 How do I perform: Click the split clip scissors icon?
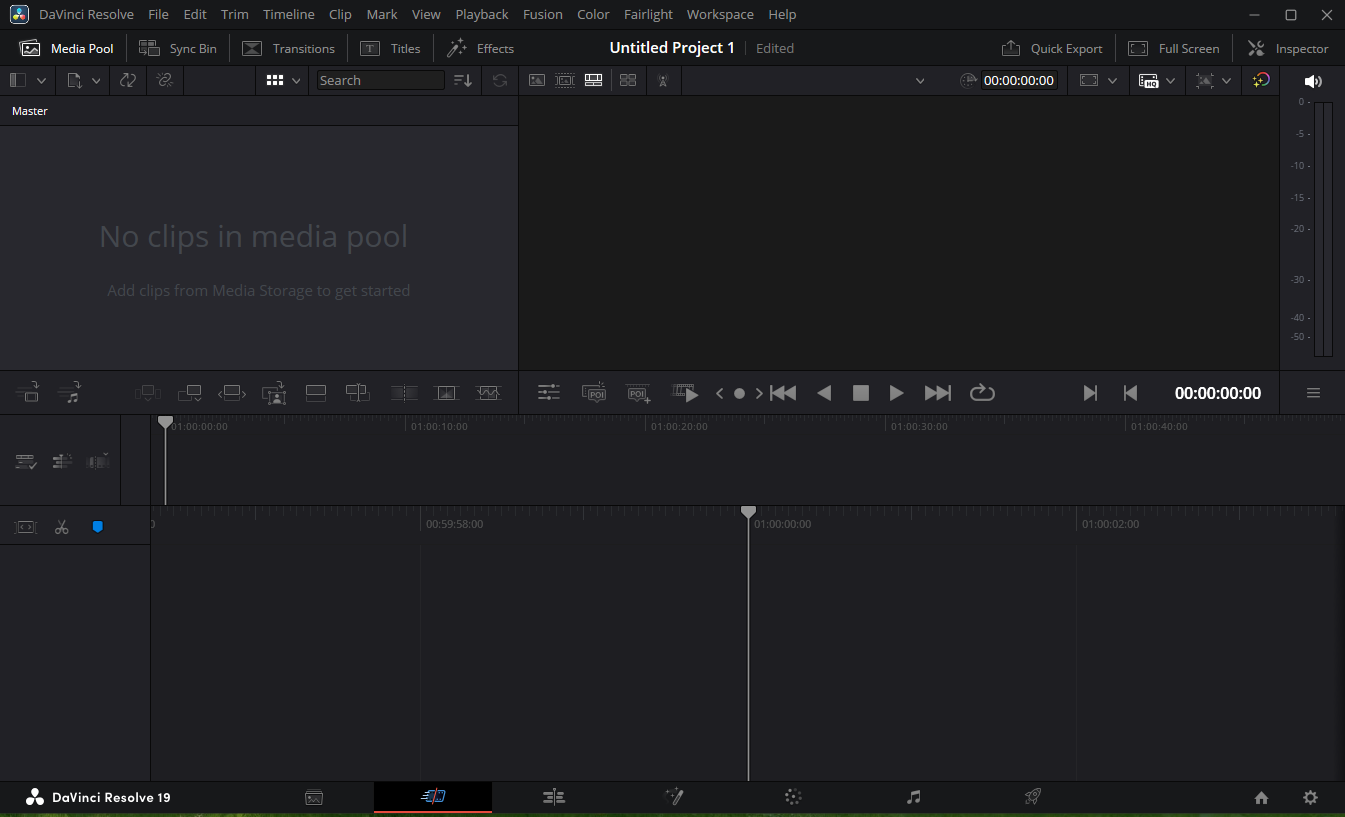62,527
